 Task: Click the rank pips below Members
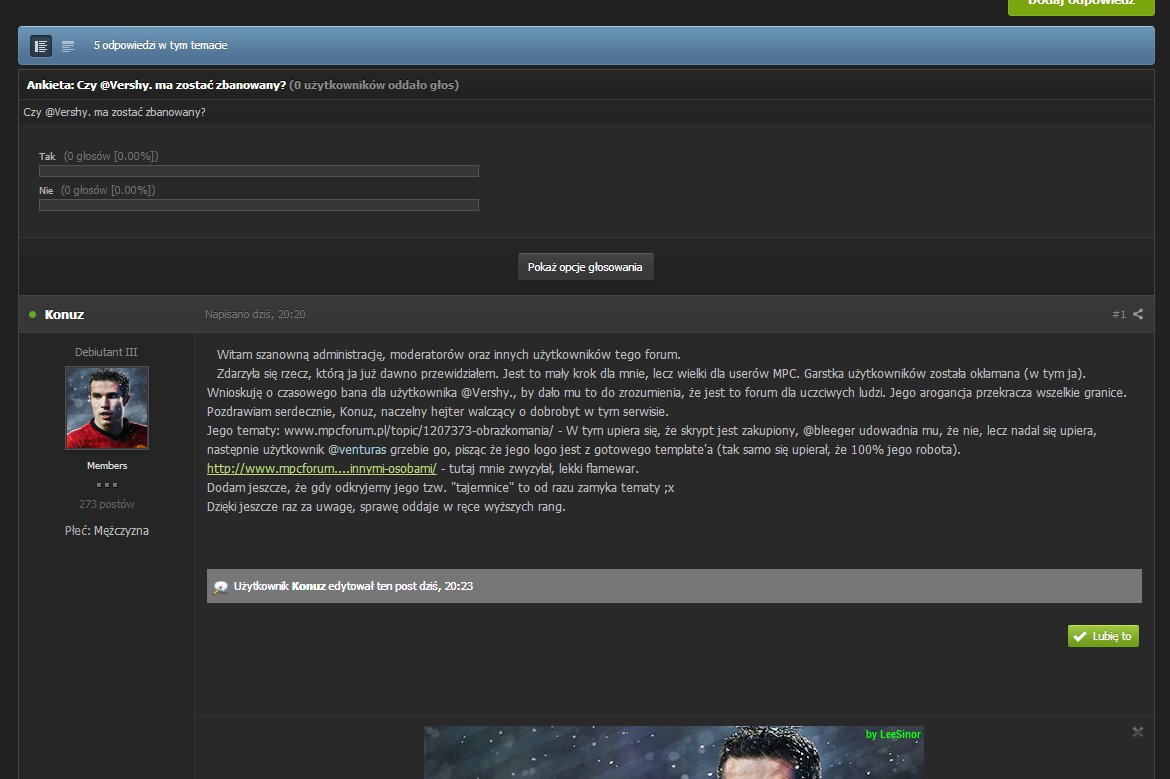pos(107,485)
